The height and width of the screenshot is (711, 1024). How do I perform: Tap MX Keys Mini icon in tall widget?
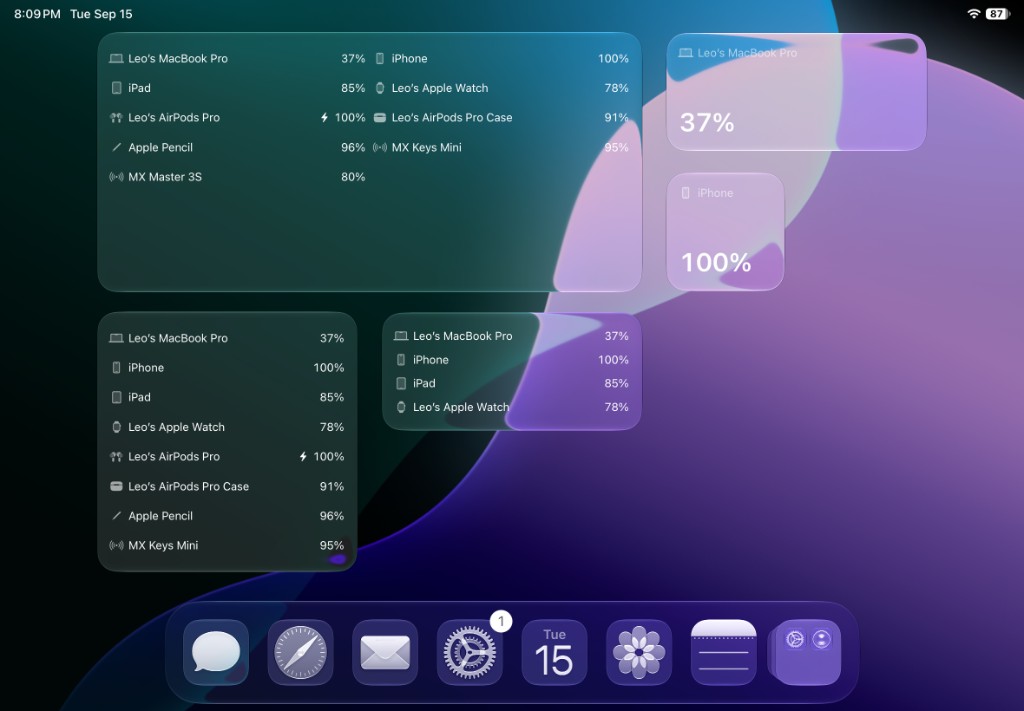116,545
